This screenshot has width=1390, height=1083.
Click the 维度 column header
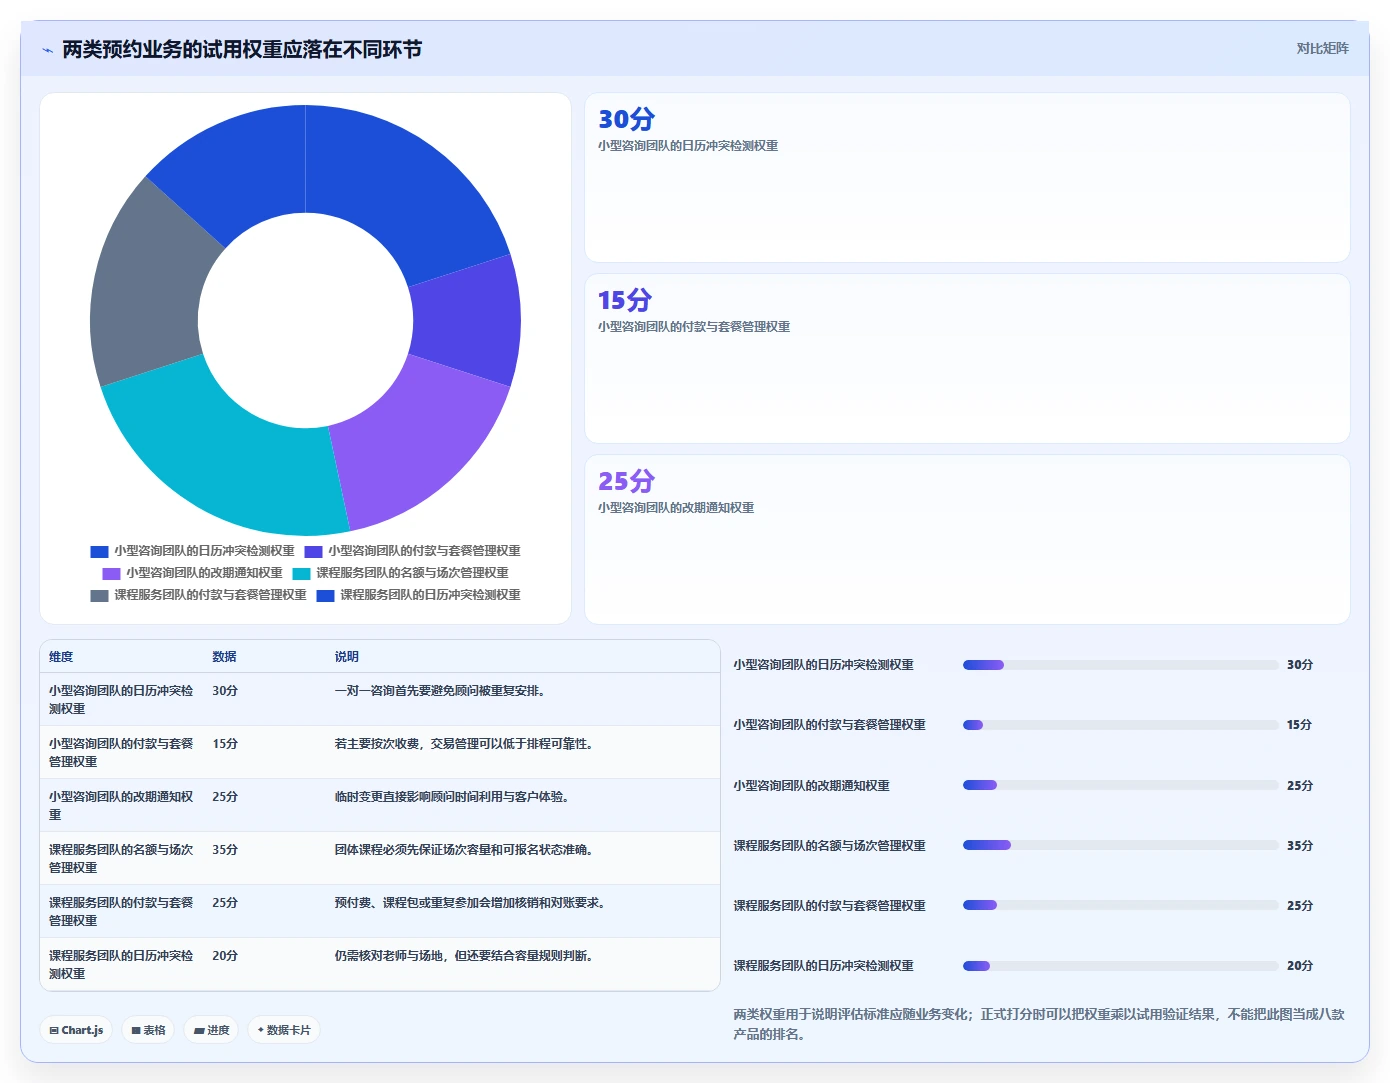[x=61, y=657]
